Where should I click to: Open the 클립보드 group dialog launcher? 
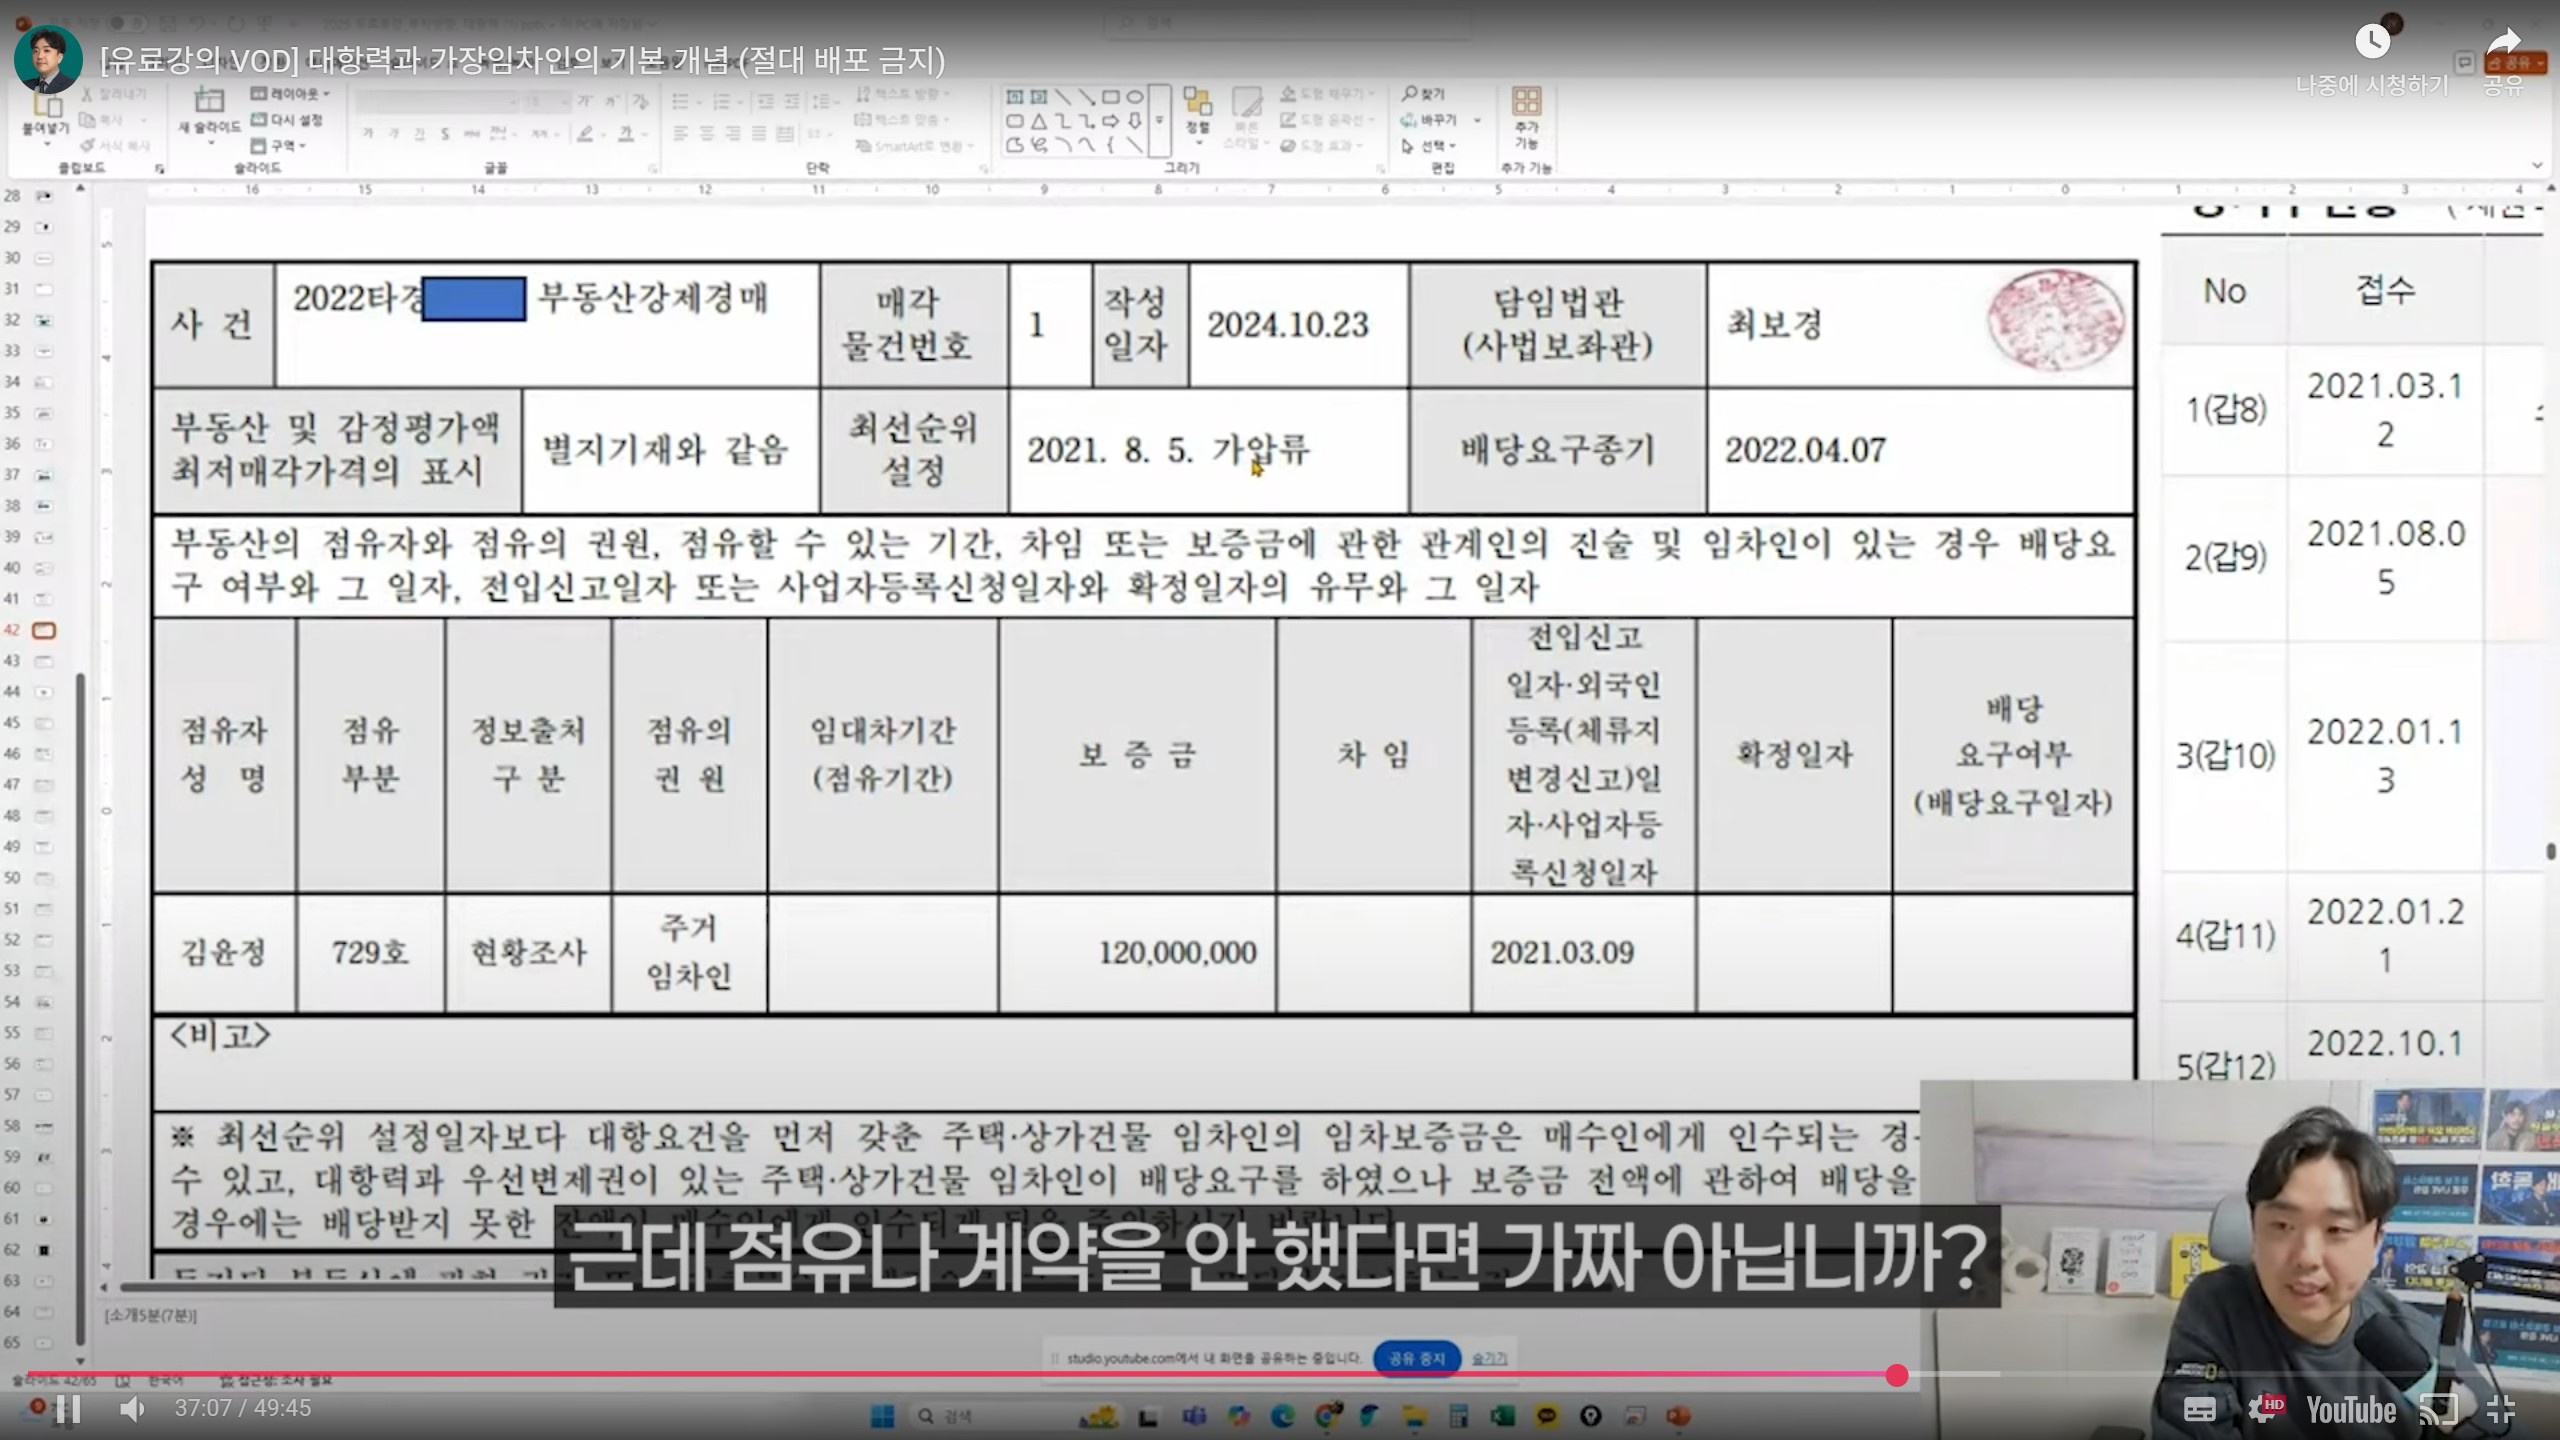click(x=159, y=169)
